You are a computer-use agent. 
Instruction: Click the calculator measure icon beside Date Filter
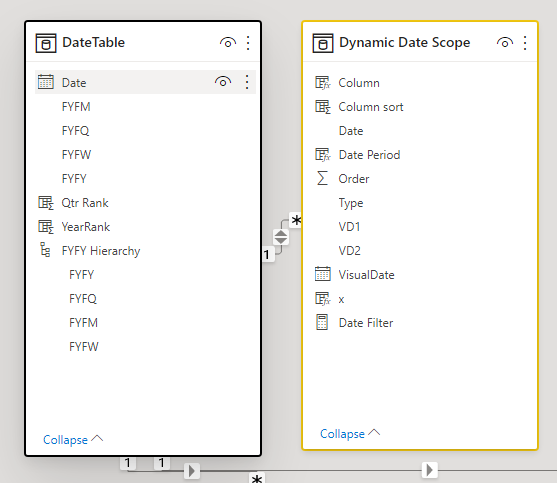322,322
